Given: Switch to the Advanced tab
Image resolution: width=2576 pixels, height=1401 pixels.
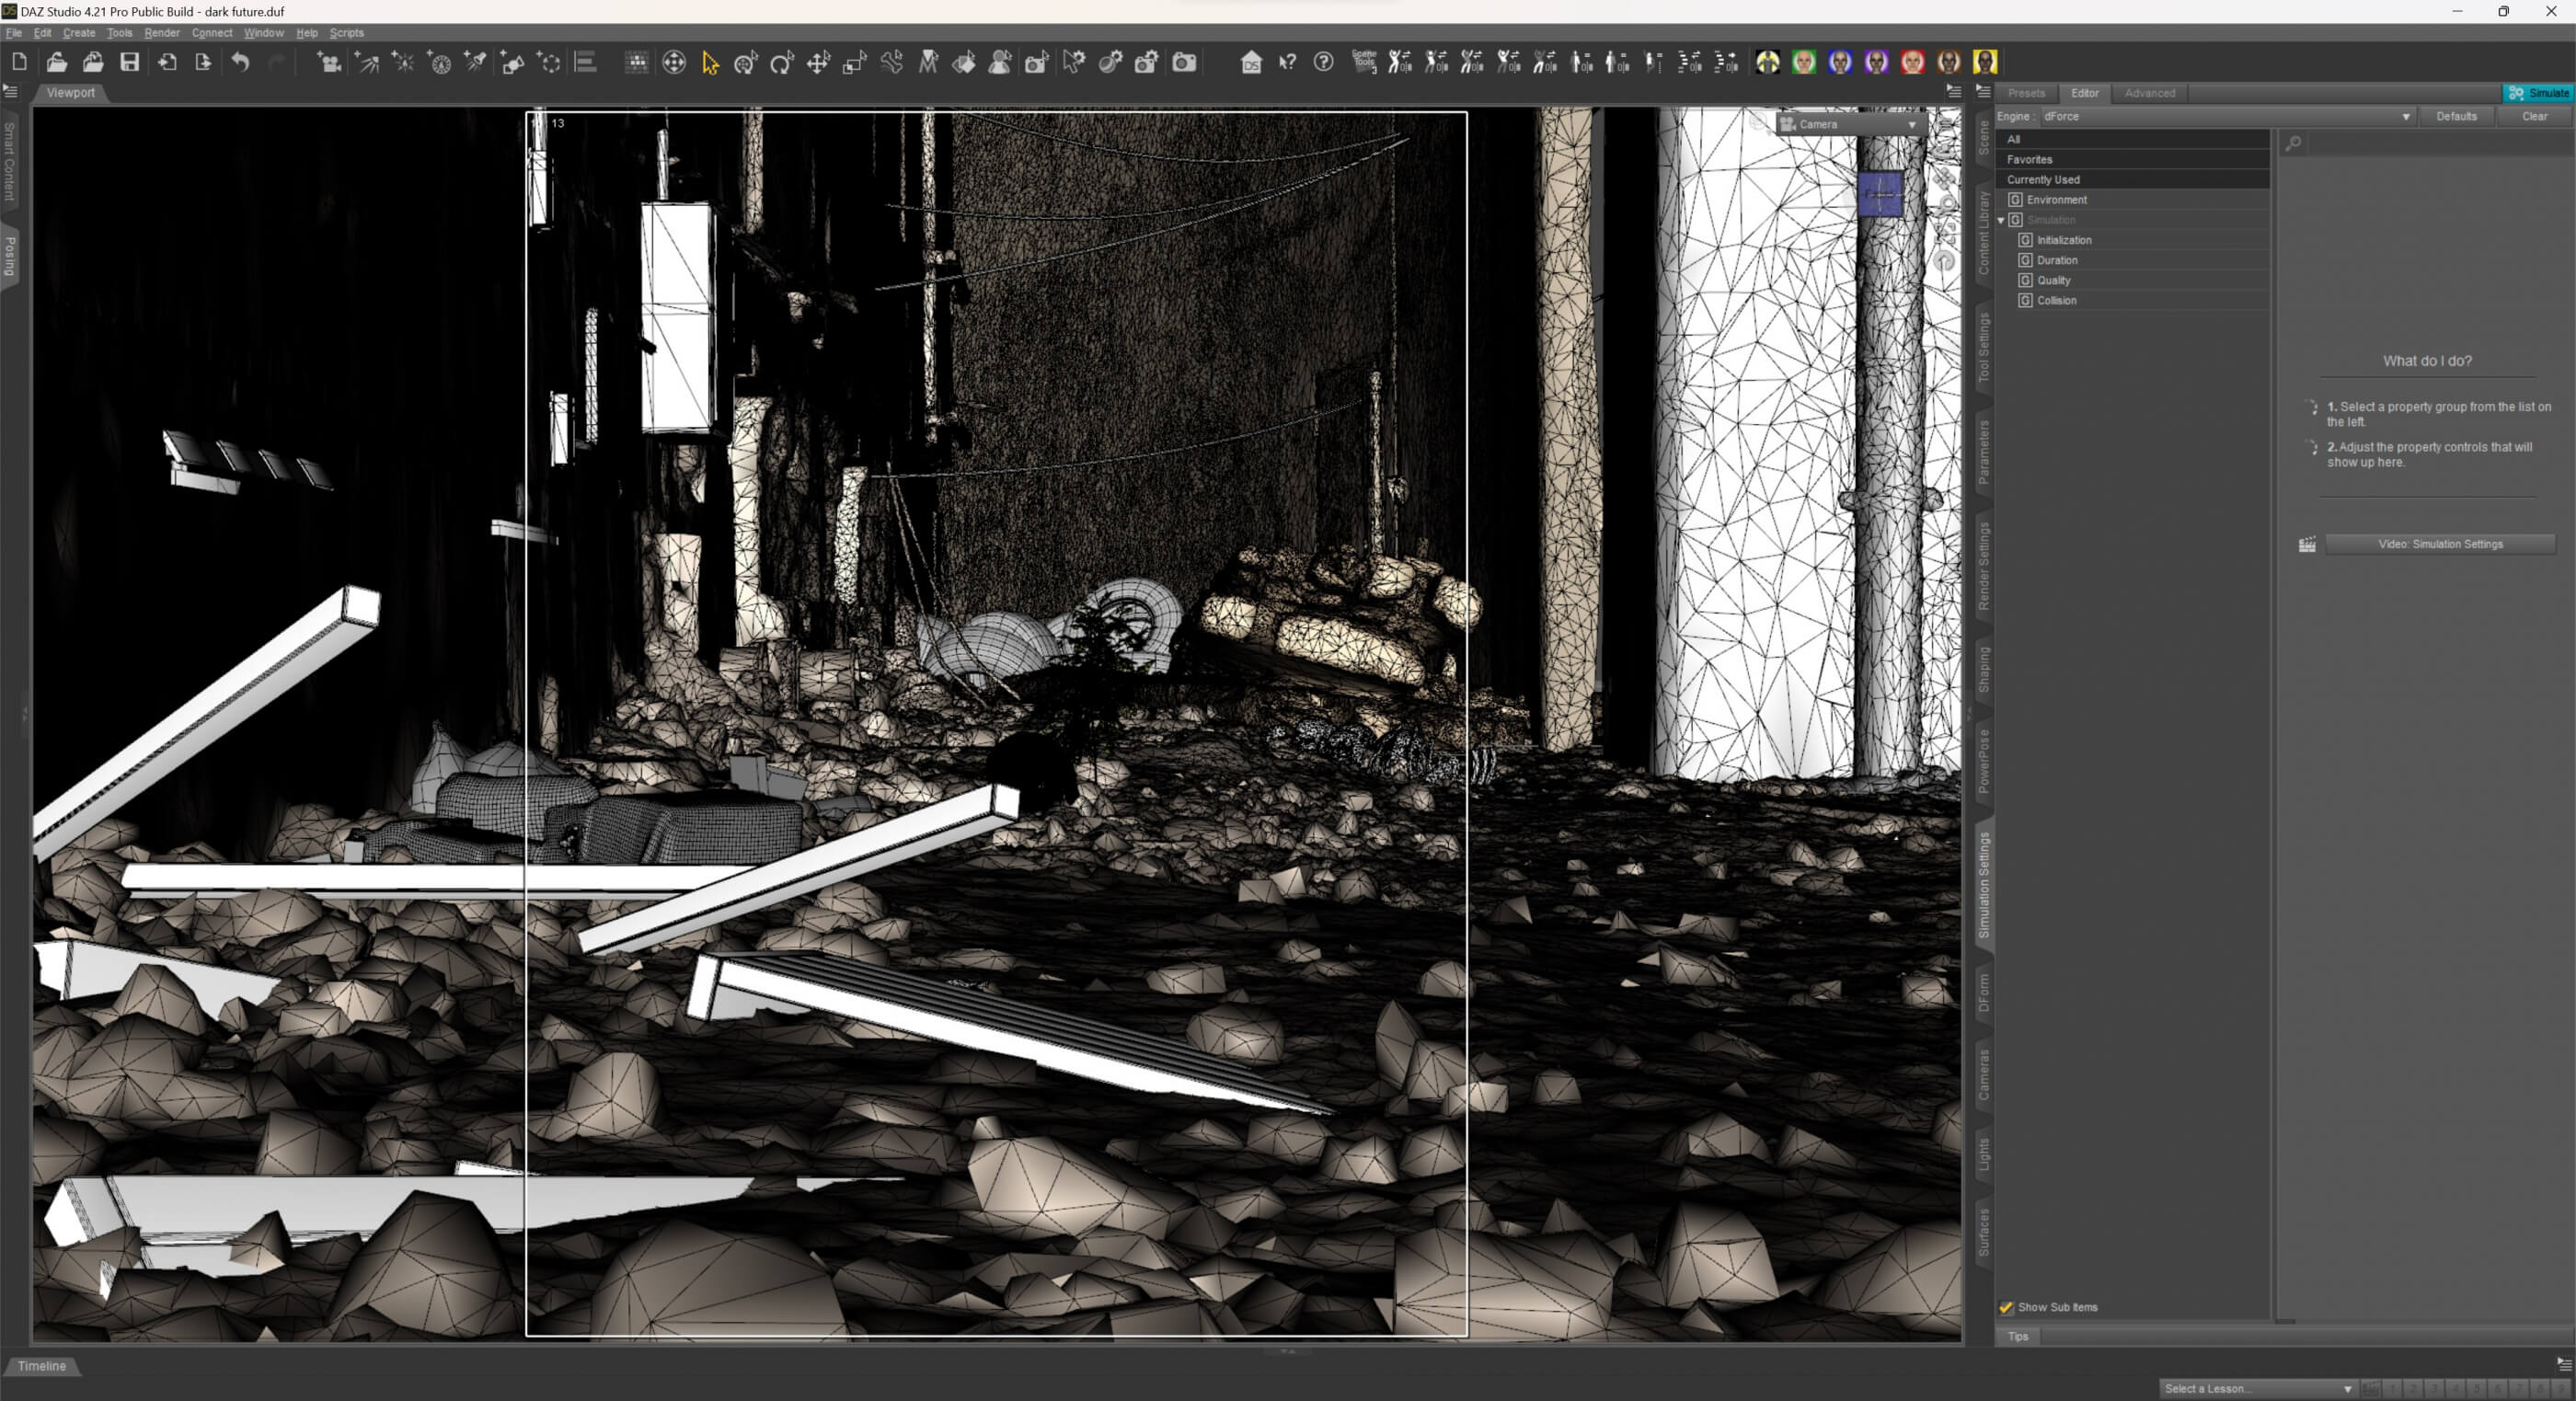Looking at the screenshot, I should [2149, 93].
